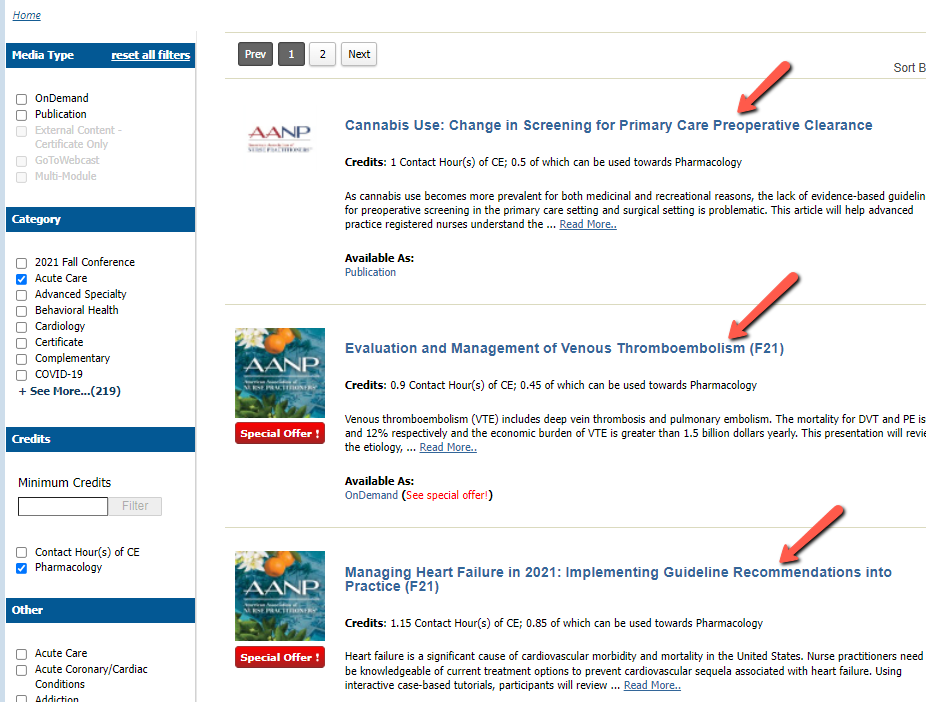Image resolution: width=926 pixels, height=702 pixels.
Task: Click the Category section header
Action: click(x=100, y=219)
